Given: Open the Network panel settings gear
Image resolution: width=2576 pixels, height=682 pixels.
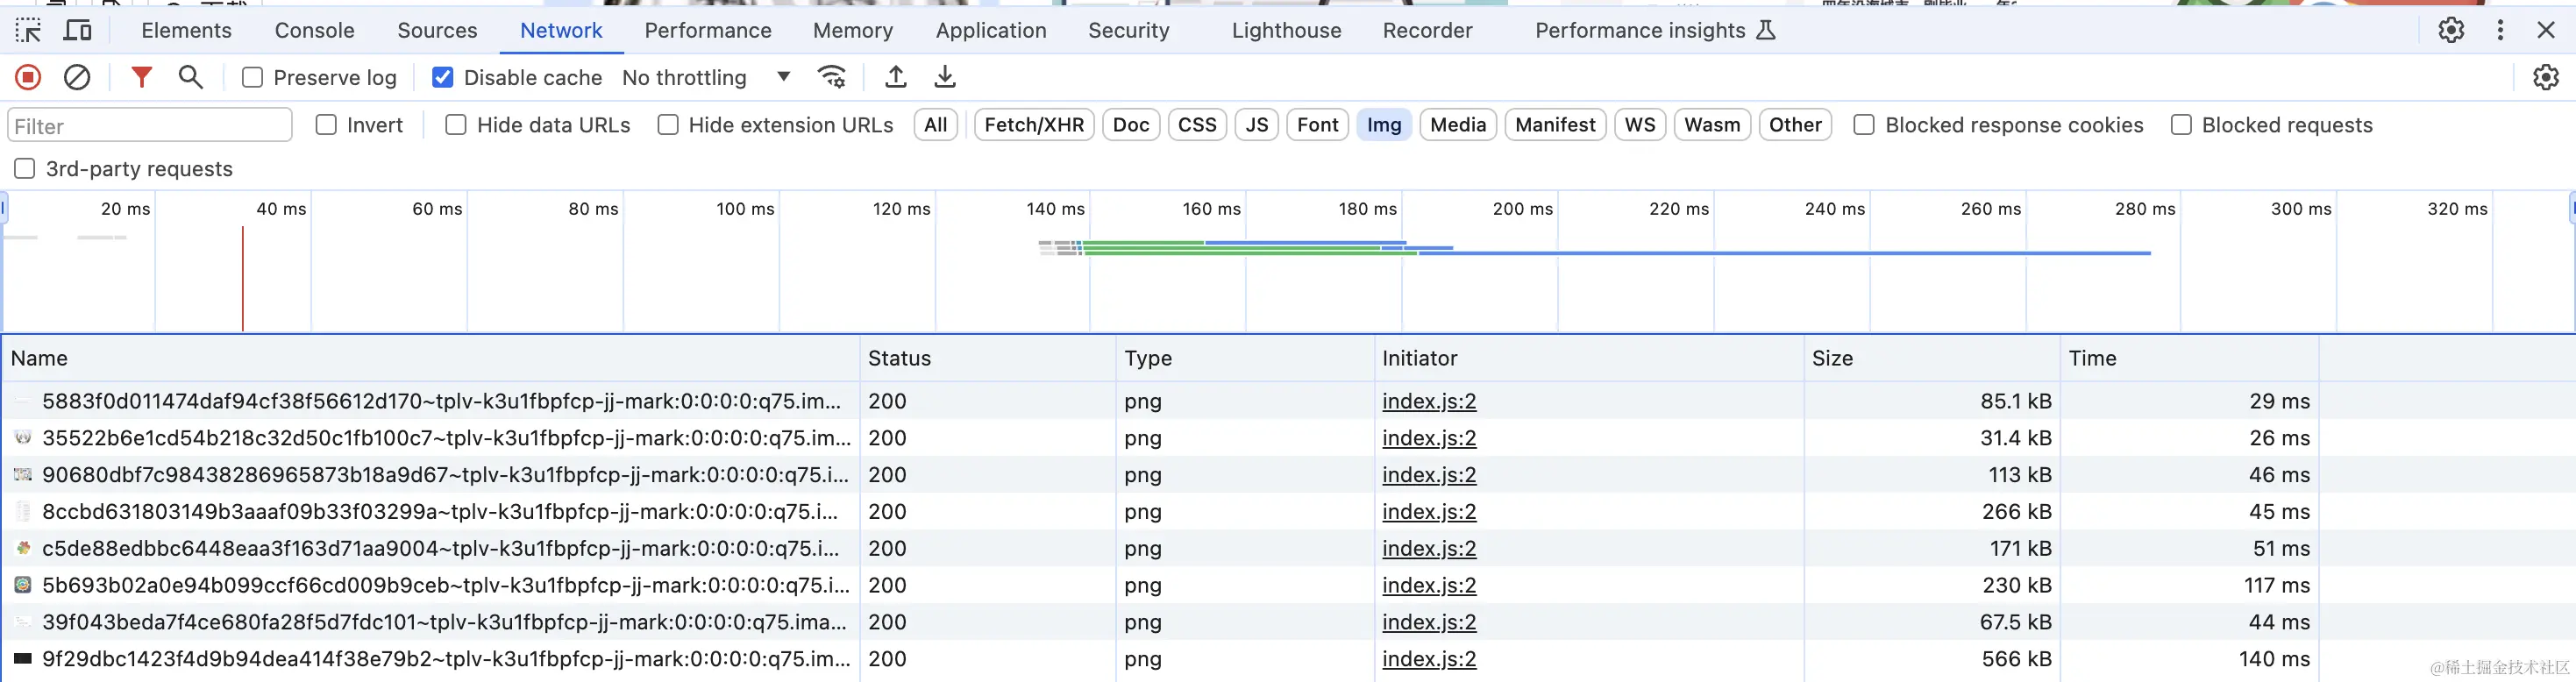Looking at the screenshot, I should click(x=2545, y=77).
